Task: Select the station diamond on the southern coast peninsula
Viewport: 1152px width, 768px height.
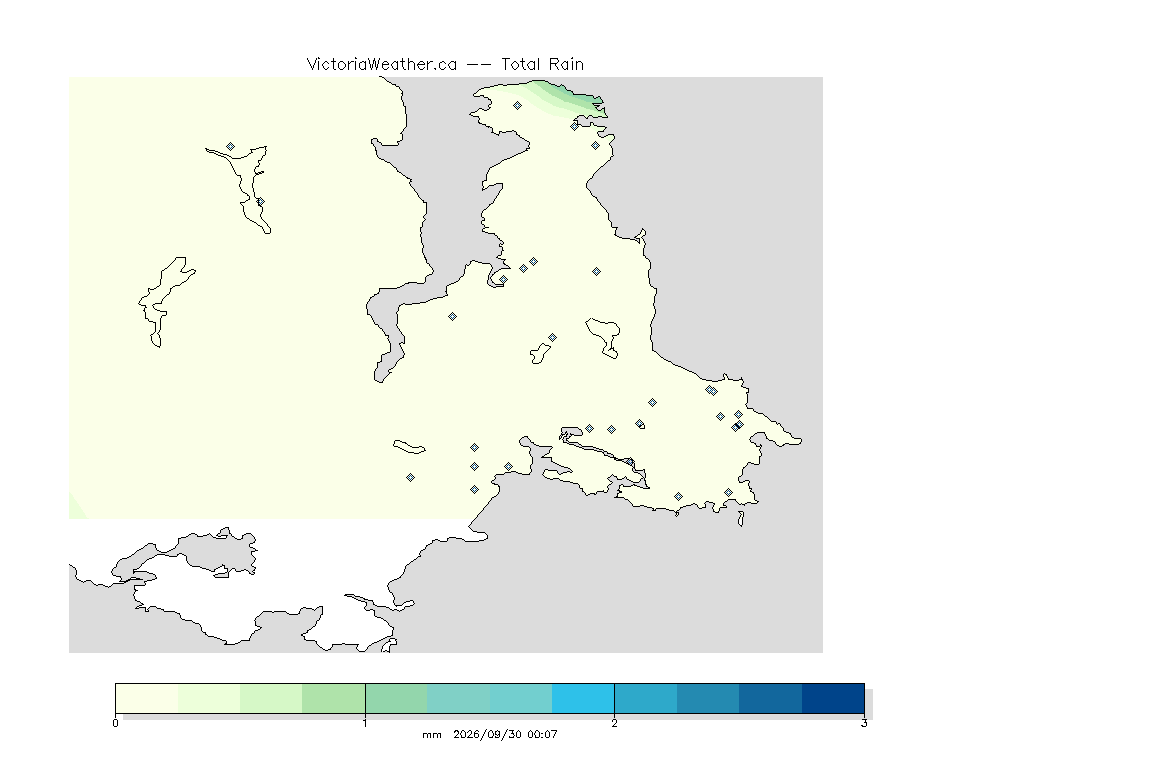Action: (679, 497)
